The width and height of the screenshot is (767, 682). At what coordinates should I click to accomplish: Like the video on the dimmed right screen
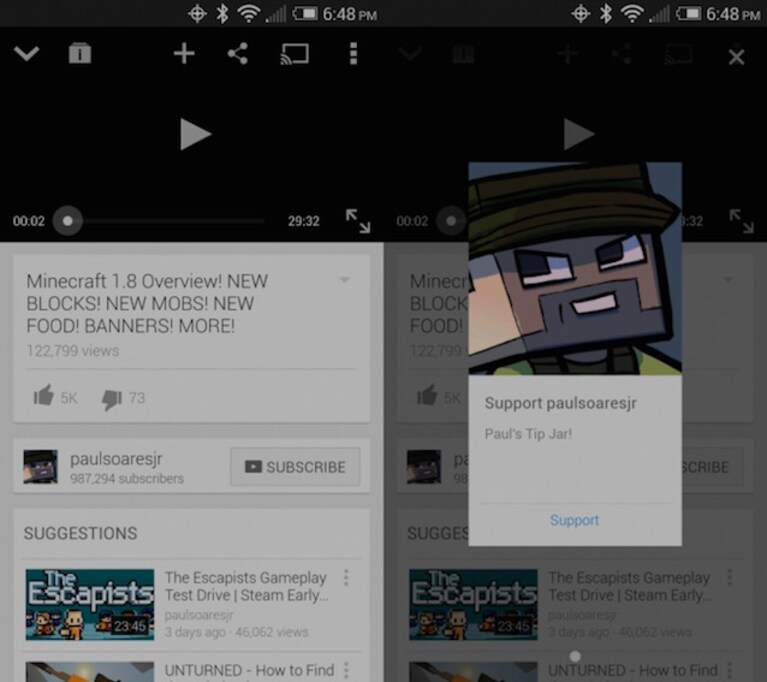click(x=427, y=395)
